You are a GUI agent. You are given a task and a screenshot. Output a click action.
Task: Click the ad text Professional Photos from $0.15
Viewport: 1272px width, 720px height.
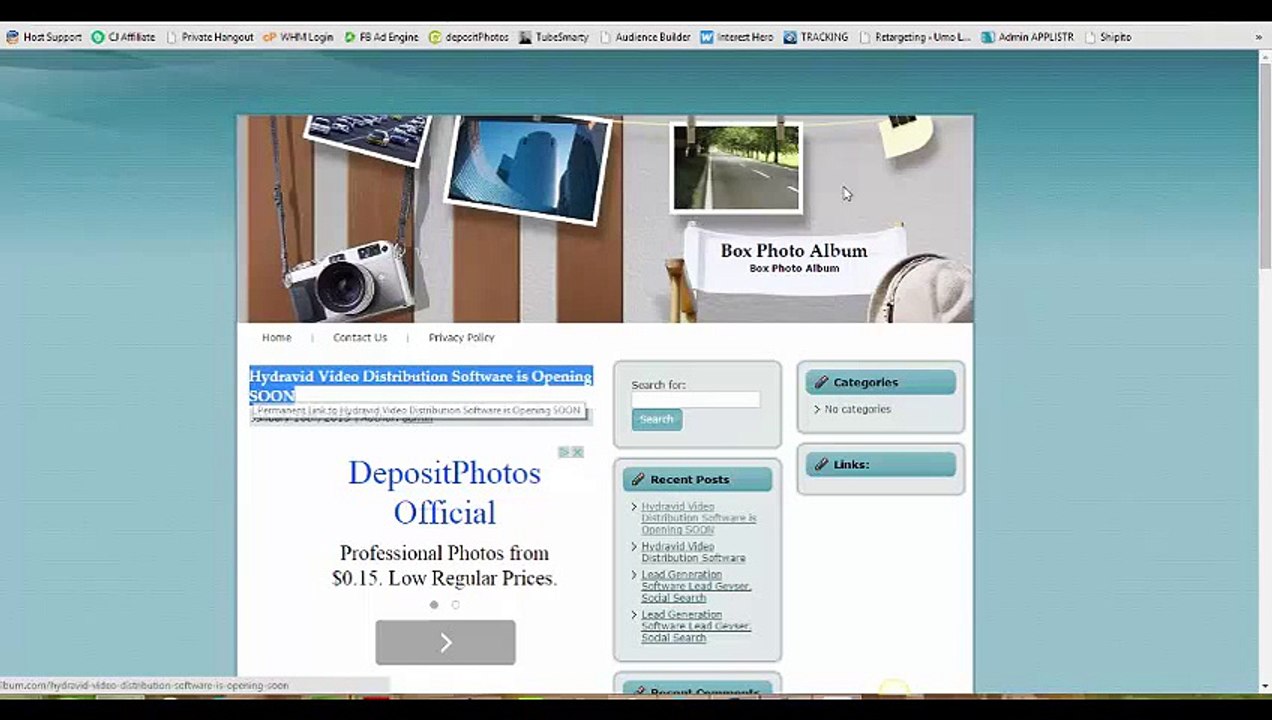(444, 565)
